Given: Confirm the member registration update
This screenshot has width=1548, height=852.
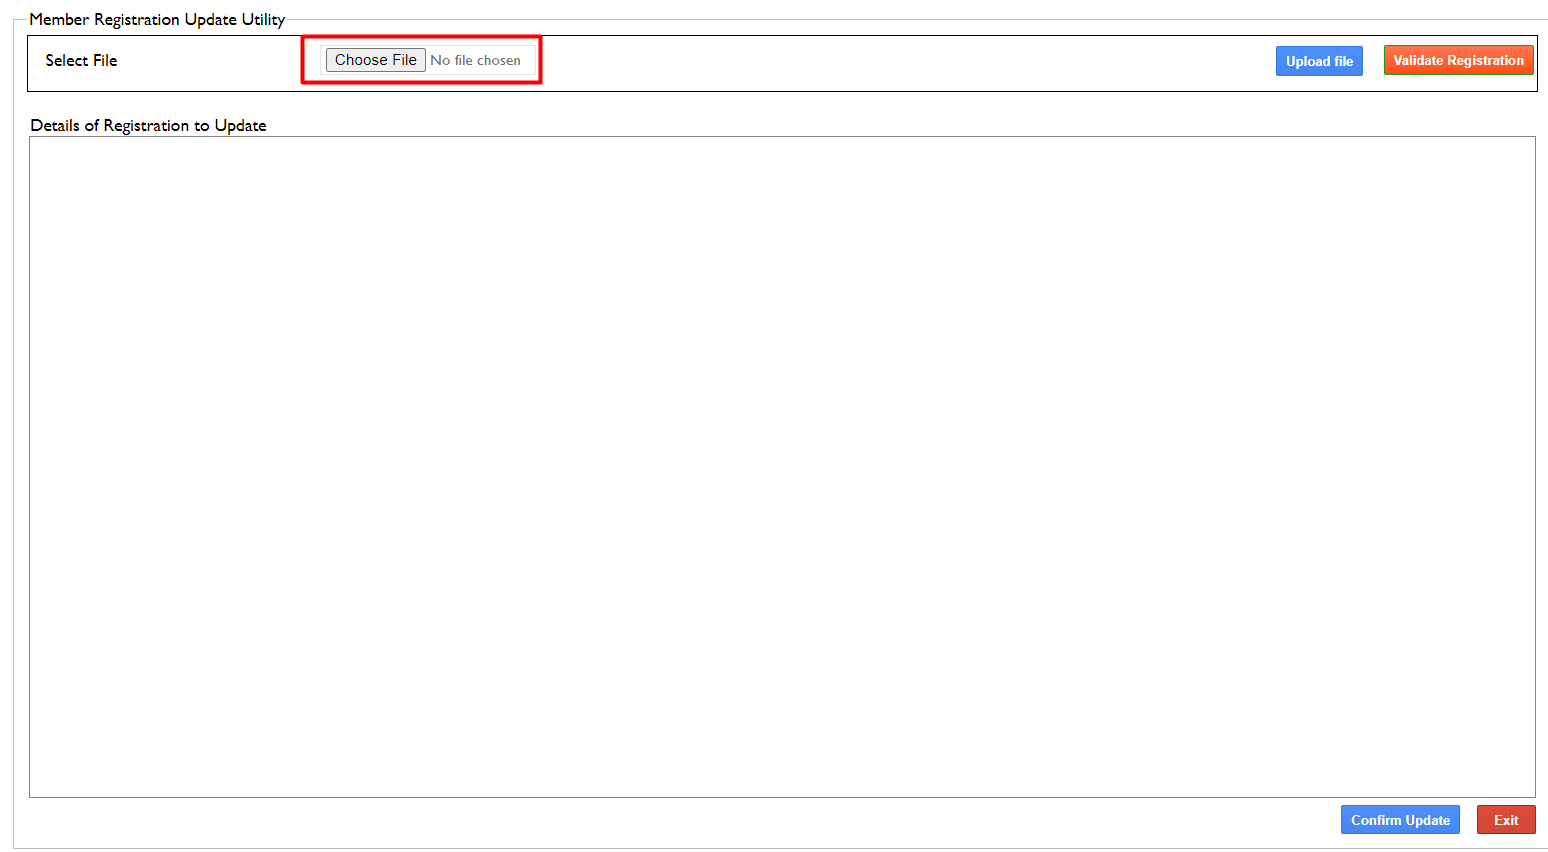Looking at the screenshot, I should point(1399,820).
